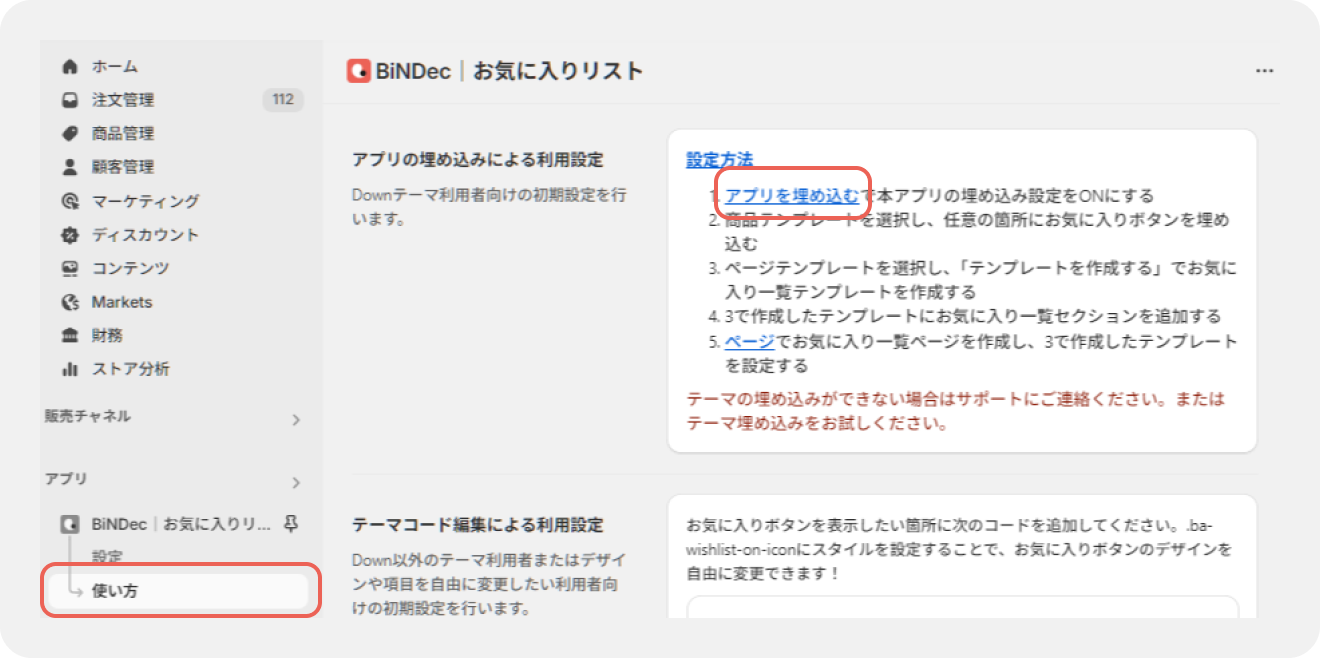Follow the アプリを埋め込む link in step 1

pyautogui.click(x=792, y=195)
